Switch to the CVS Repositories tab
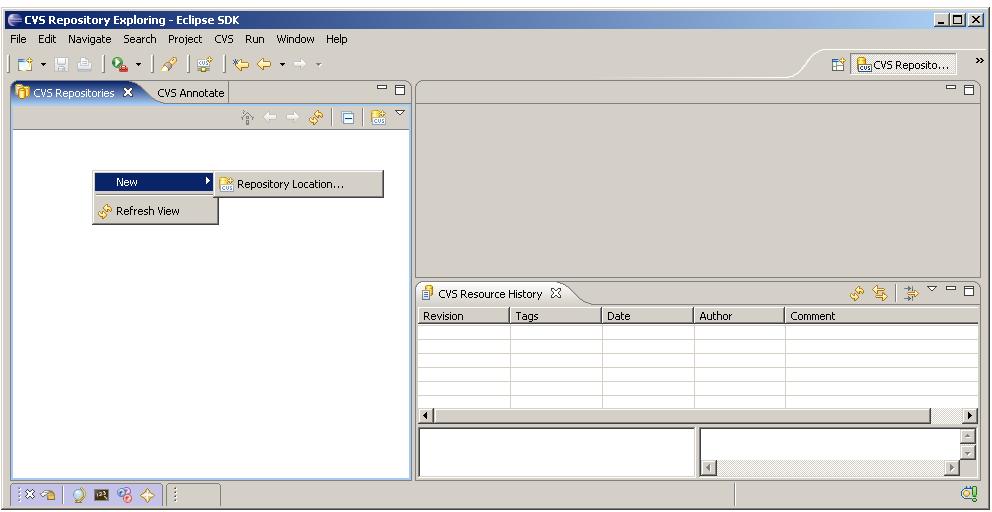 coord(73,92)
